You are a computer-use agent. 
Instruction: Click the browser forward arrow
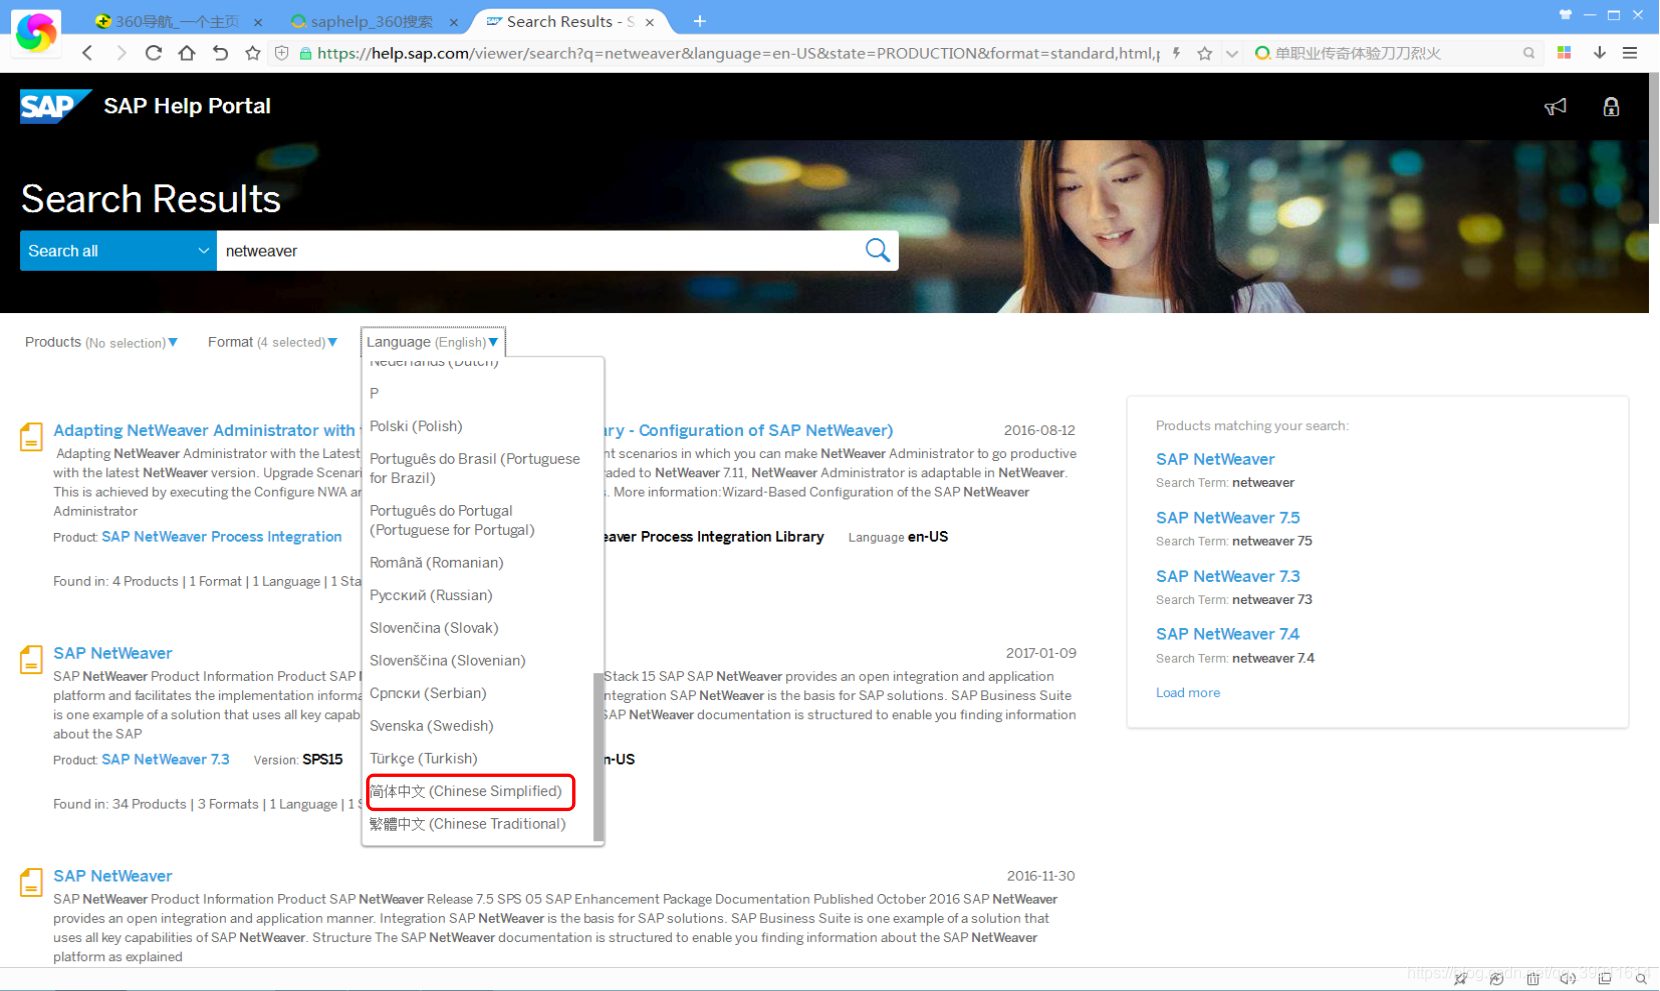click(x=121, y=53)
